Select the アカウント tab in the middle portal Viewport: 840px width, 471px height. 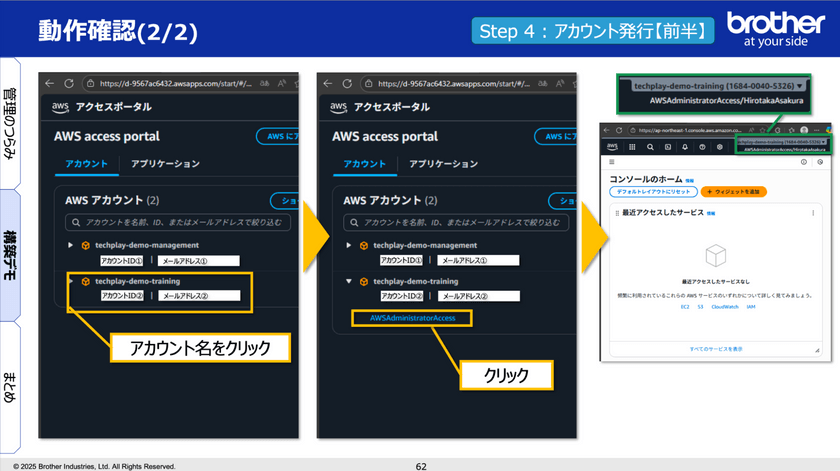coord(365,163)
